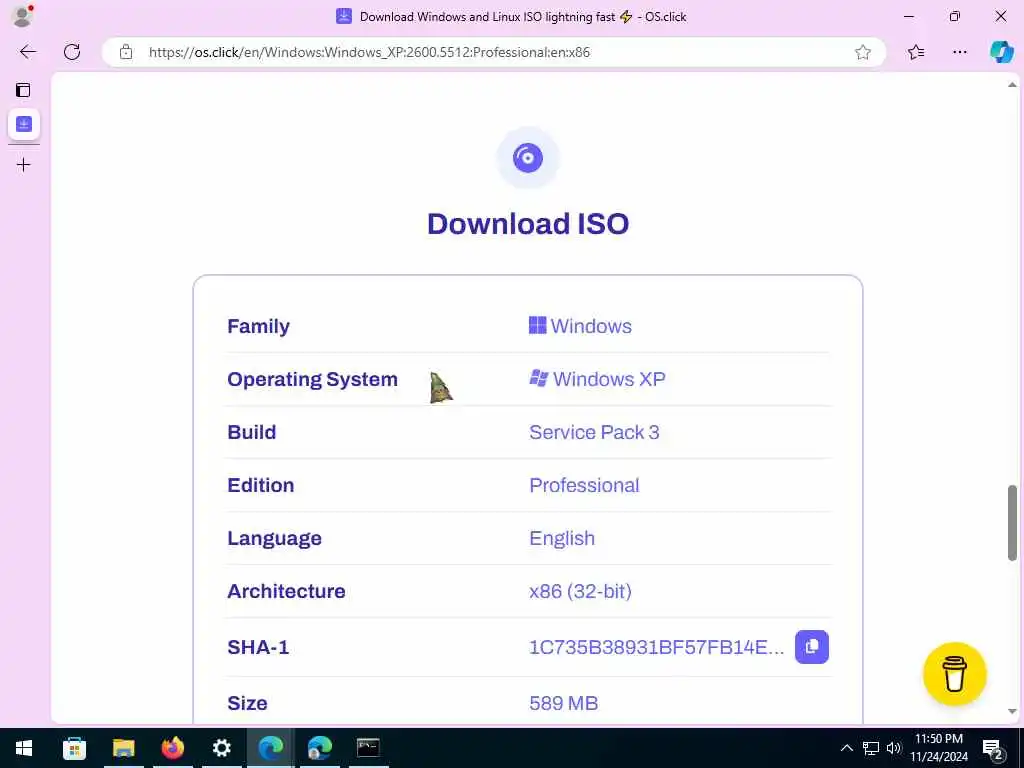This screenshot has width=1024, height=768.
Task: Click the Download ISO heading
Action: click(528, 224)
